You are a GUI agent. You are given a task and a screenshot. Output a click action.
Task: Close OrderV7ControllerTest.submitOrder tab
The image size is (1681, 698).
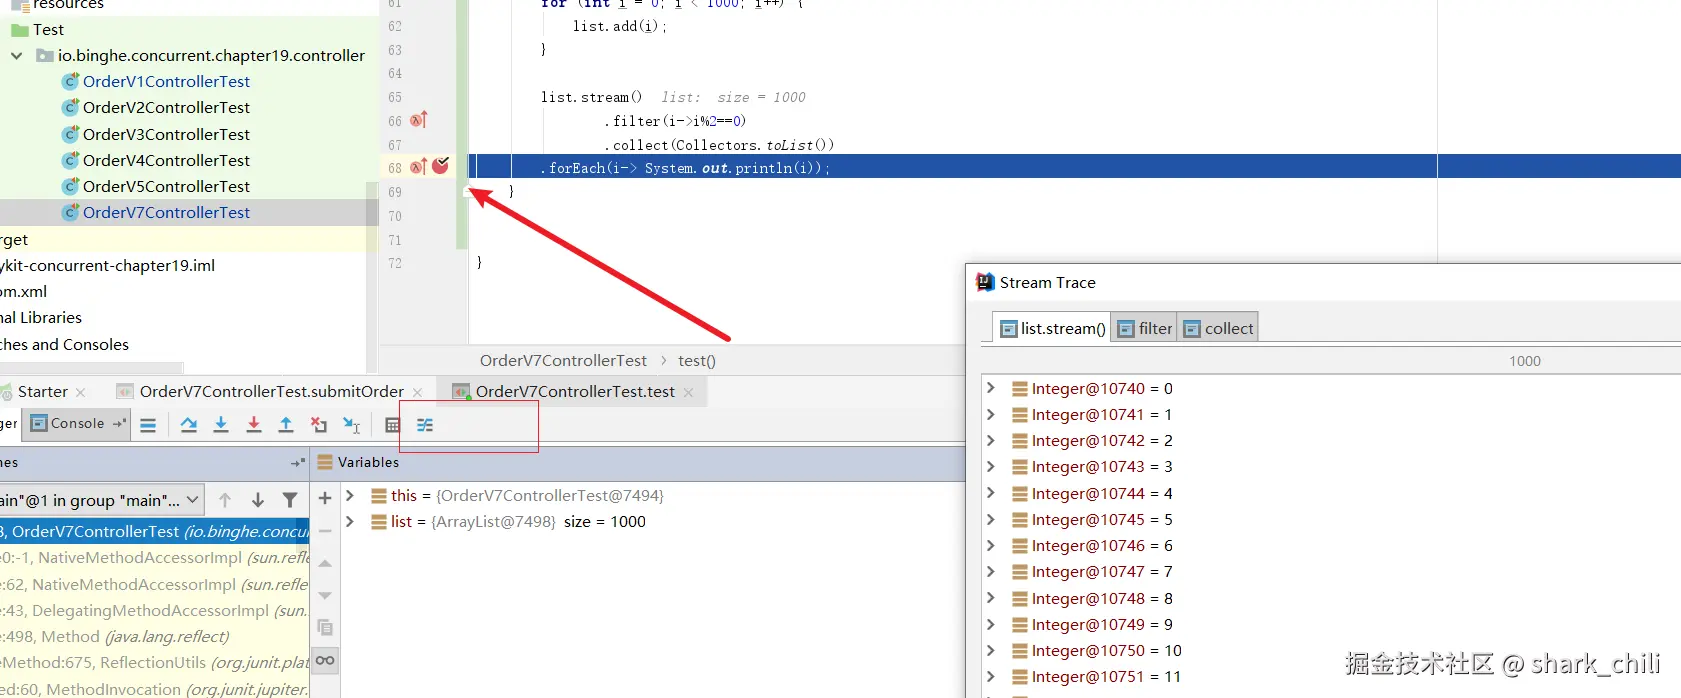tap(417, 393)
